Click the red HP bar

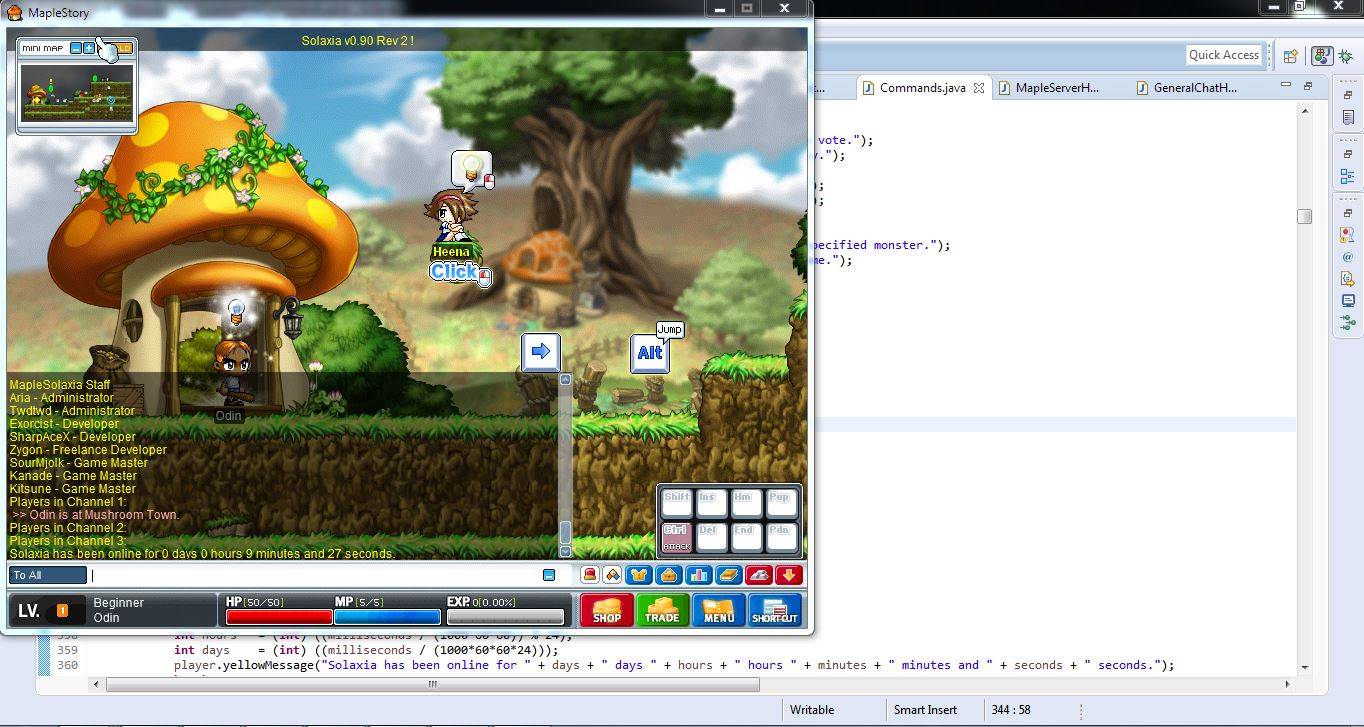tap(278, 617)
